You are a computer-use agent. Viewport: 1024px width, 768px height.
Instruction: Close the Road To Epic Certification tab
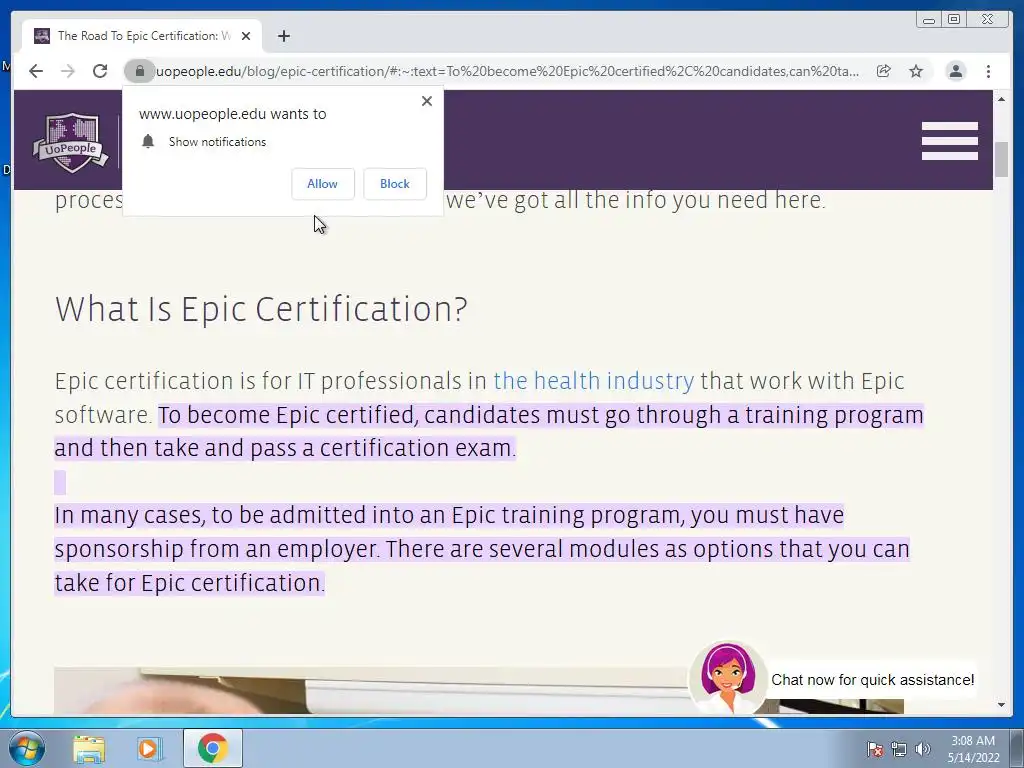pyautogui.click(x=246, y=36)
